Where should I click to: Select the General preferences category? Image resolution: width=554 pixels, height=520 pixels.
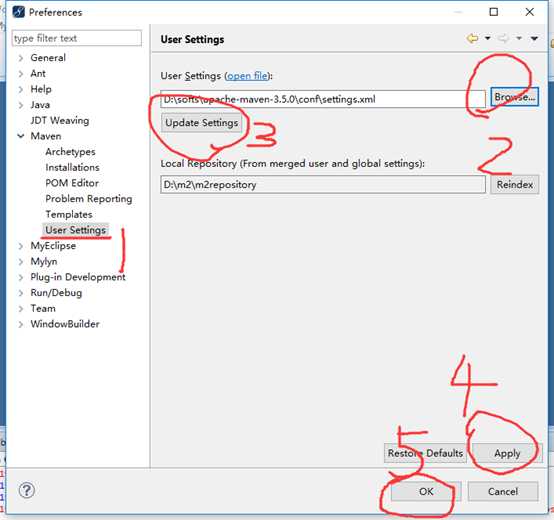[x=48, y=58]
